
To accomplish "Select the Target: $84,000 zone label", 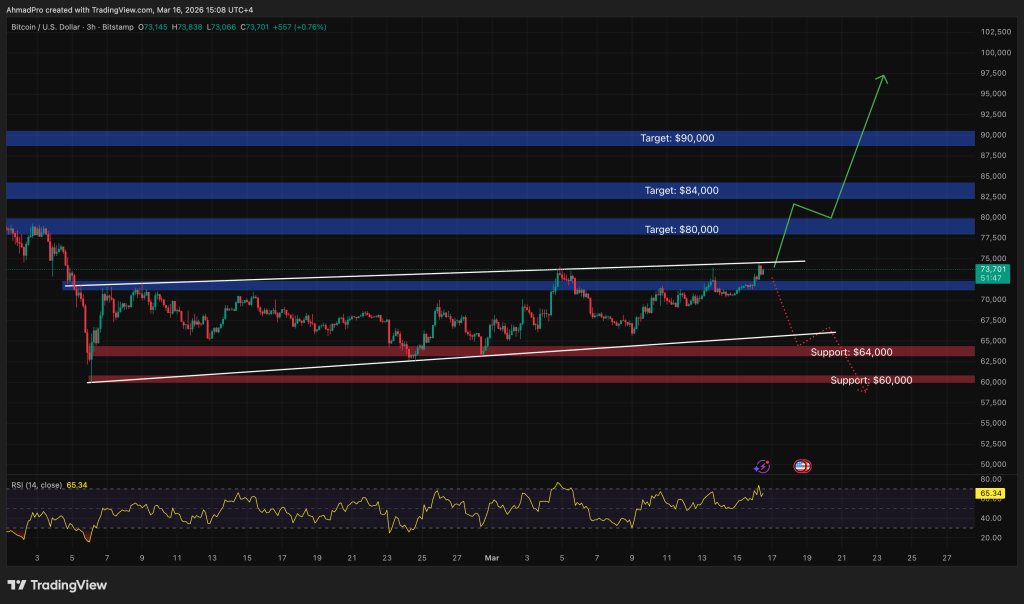I will [681, 190].
